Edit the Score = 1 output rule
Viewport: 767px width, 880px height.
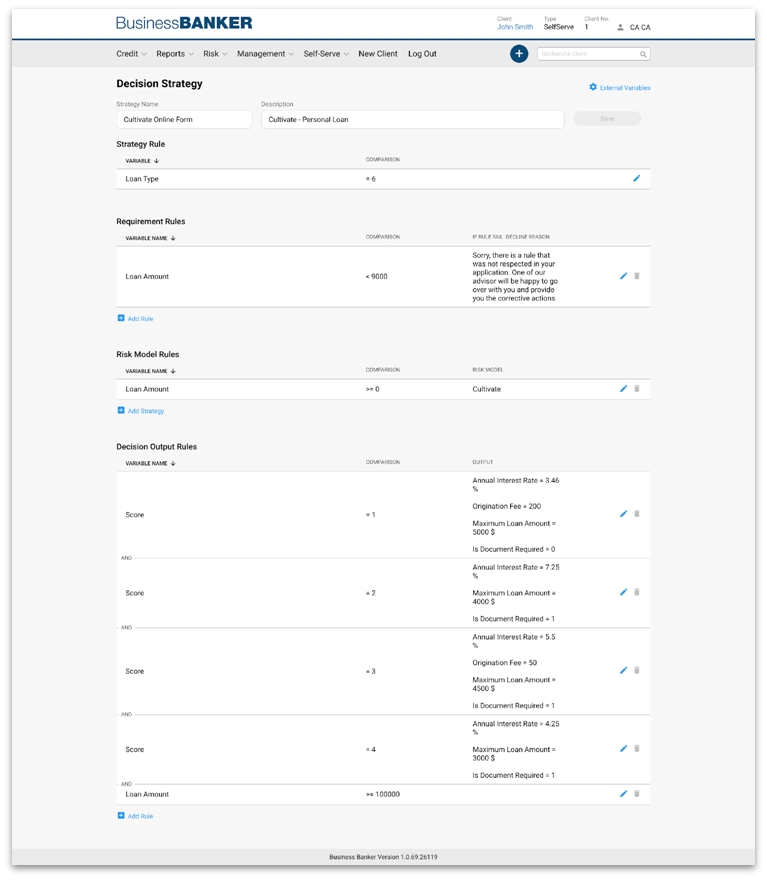(623, 514)
